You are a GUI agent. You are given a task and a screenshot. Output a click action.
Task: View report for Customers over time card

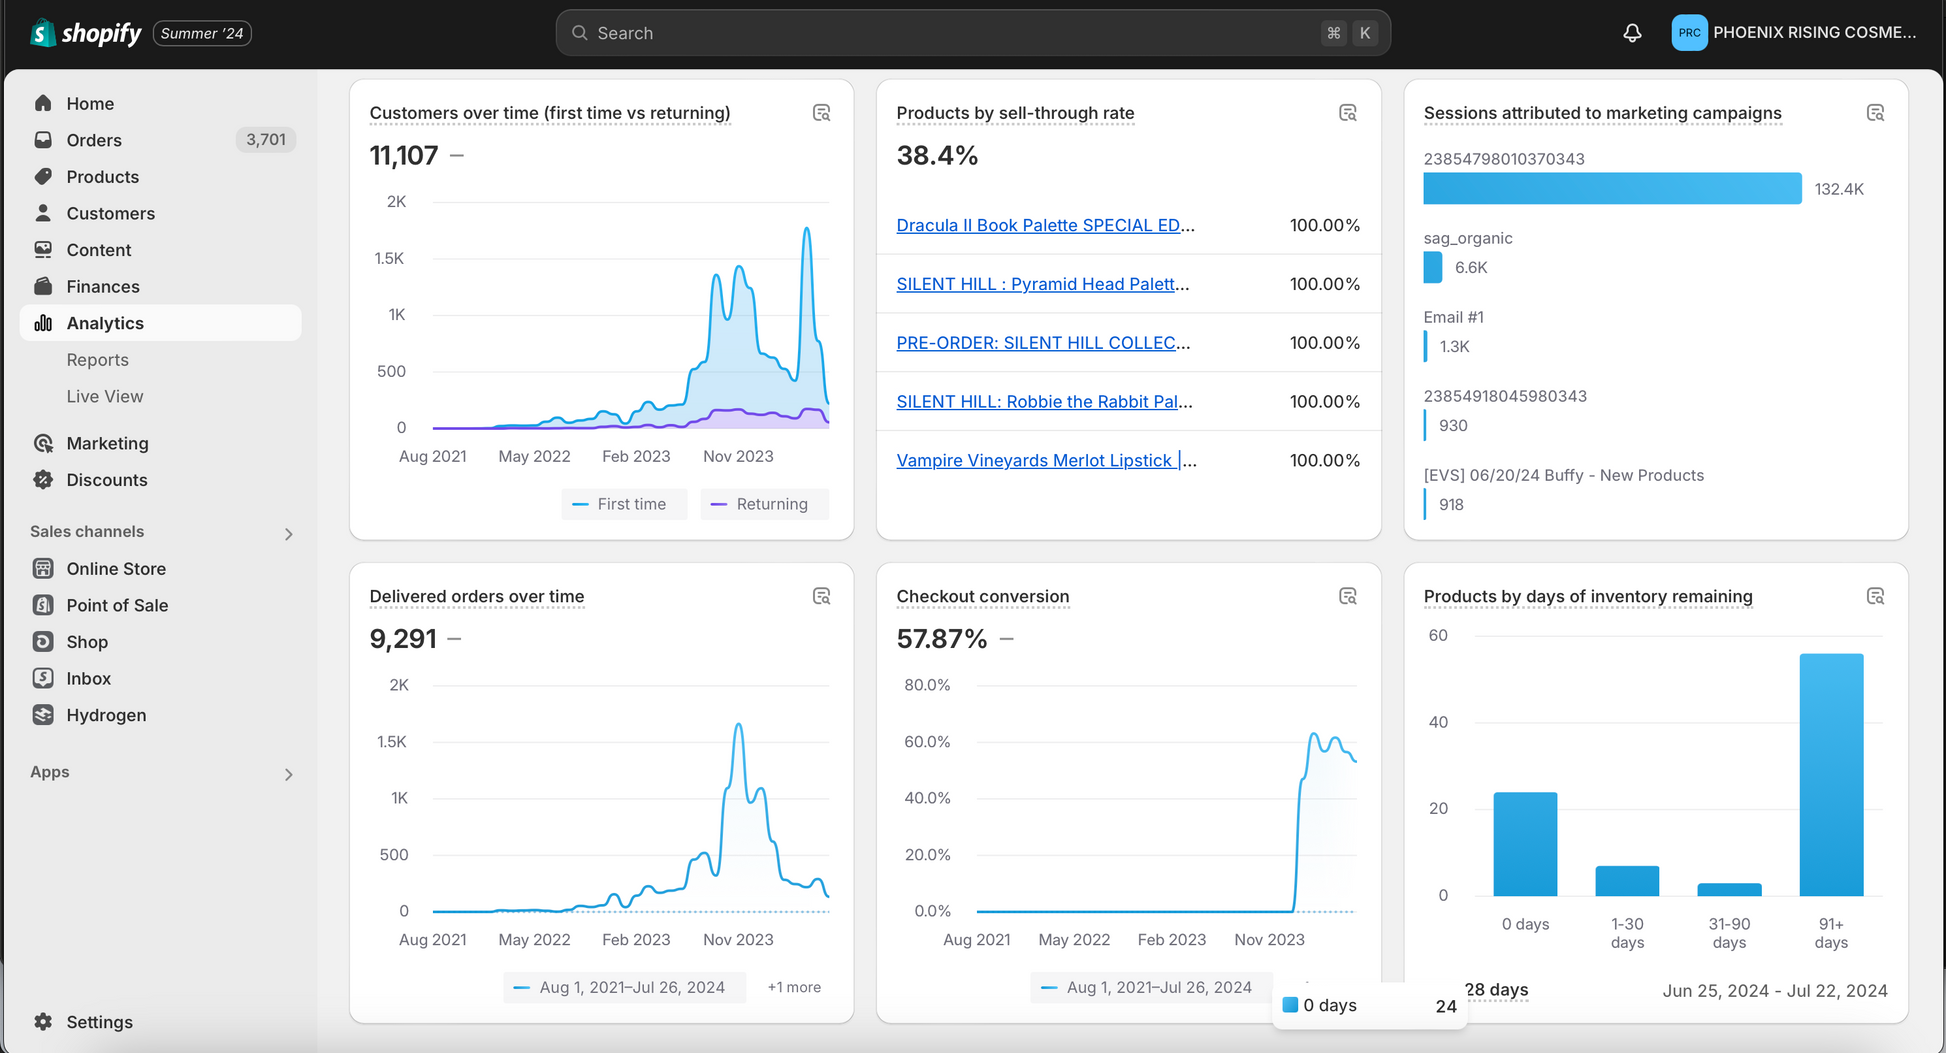pos(821,113)
